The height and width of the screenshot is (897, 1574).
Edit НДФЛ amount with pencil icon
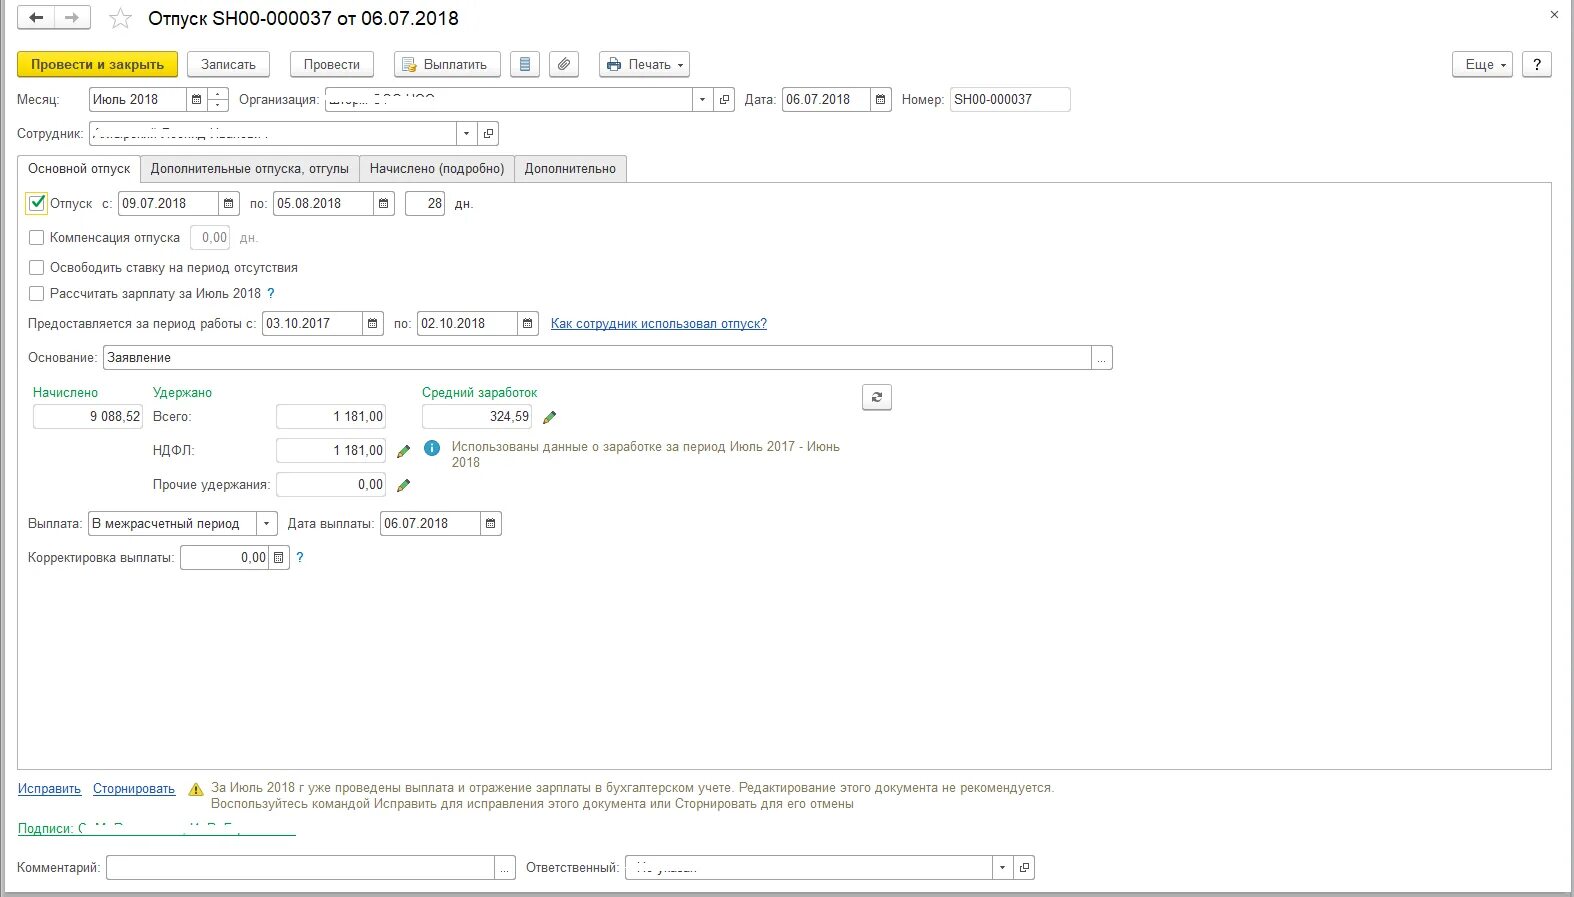403,451
